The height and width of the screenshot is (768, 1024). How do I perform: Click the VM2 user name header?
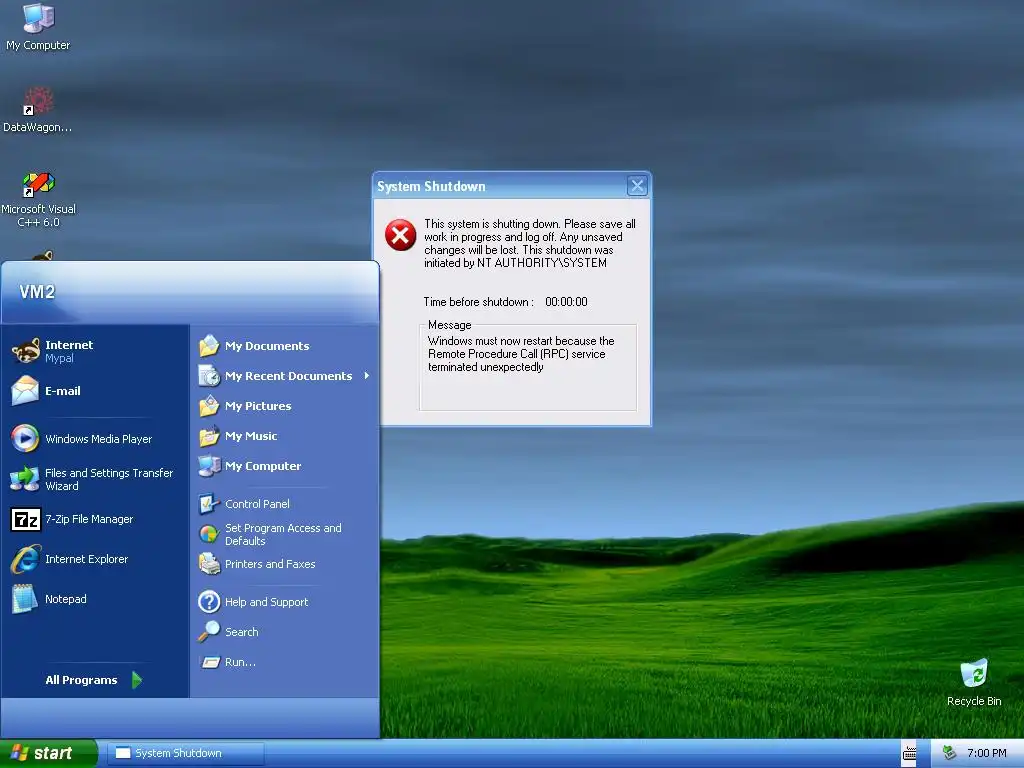pos(37,291)
